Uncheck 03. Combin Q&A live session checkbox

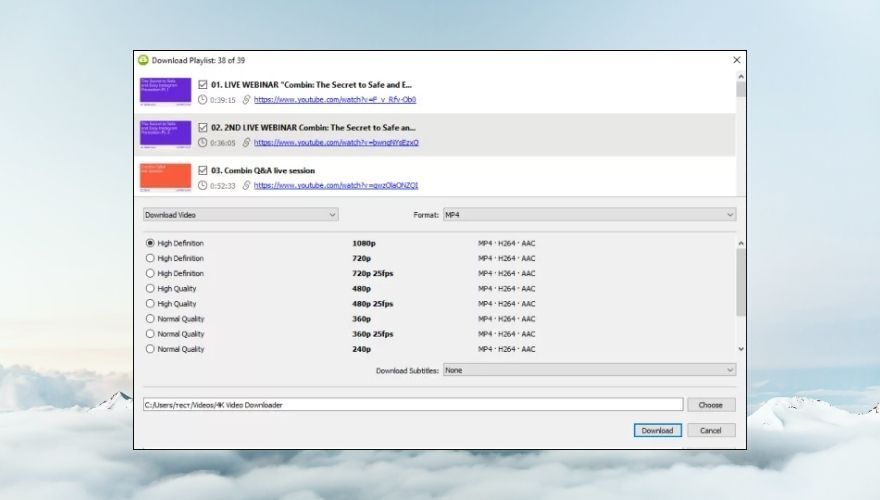[x=203, y=170]
